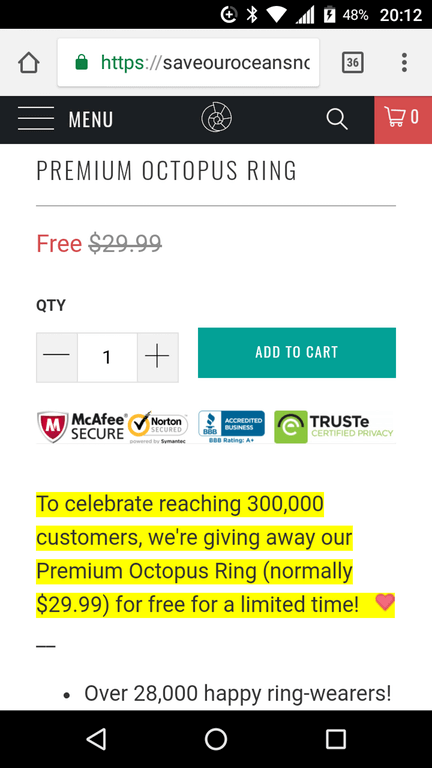Tap the TRUSTe Certified Privacy badge
The height and width of the screenshot is (768, 432).
tap(334, 427)
